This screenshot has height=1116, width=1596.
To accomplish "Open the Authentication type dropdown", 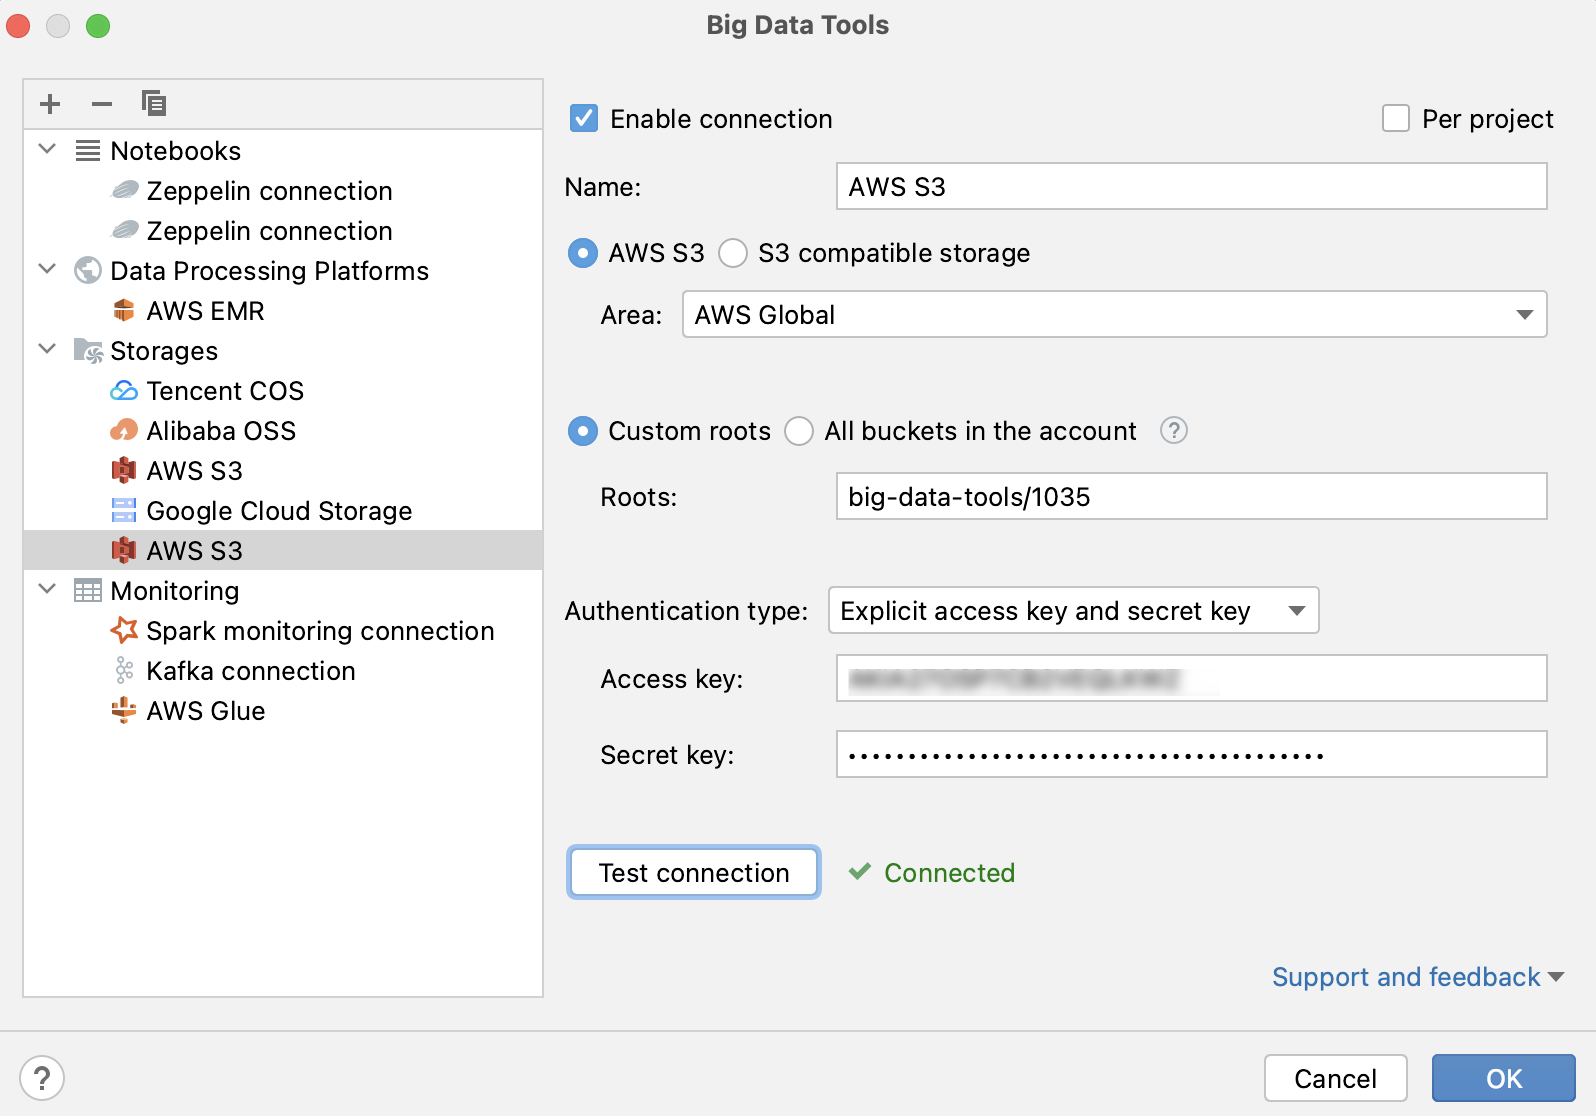I will 1074,610.
